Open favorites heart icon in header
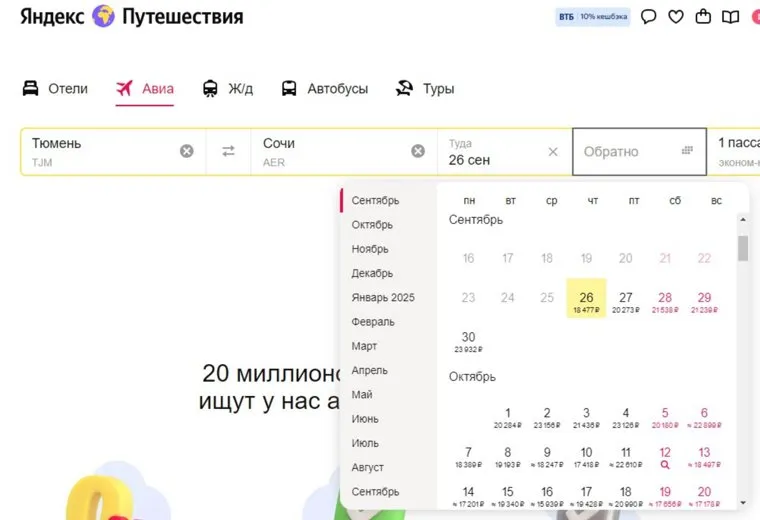760x520 pixels. pos(676,17)
